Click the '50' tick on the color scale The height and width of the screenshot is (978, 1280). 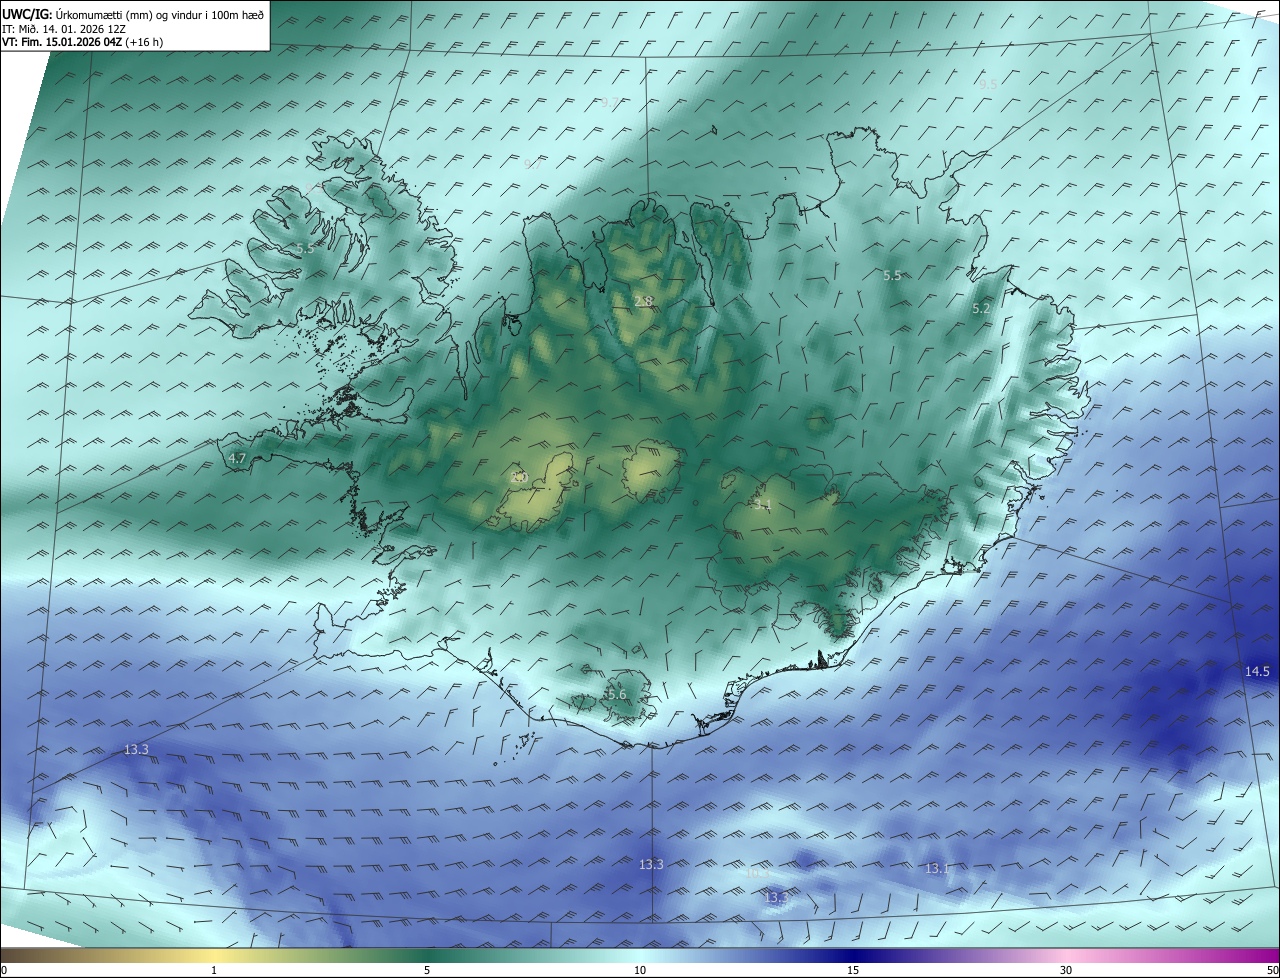(x=1272, y=971)
